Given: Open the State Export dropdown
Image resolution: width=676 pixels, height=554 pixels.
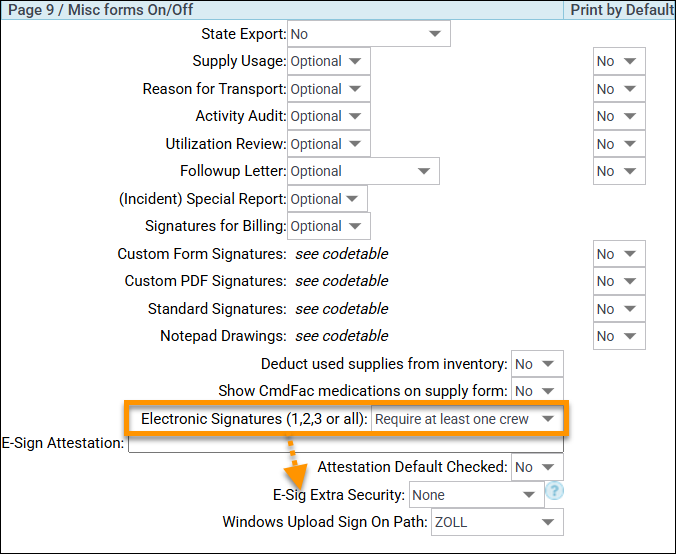Looking at the screenshot, I should pyautogui.click(x=368, y=34).
